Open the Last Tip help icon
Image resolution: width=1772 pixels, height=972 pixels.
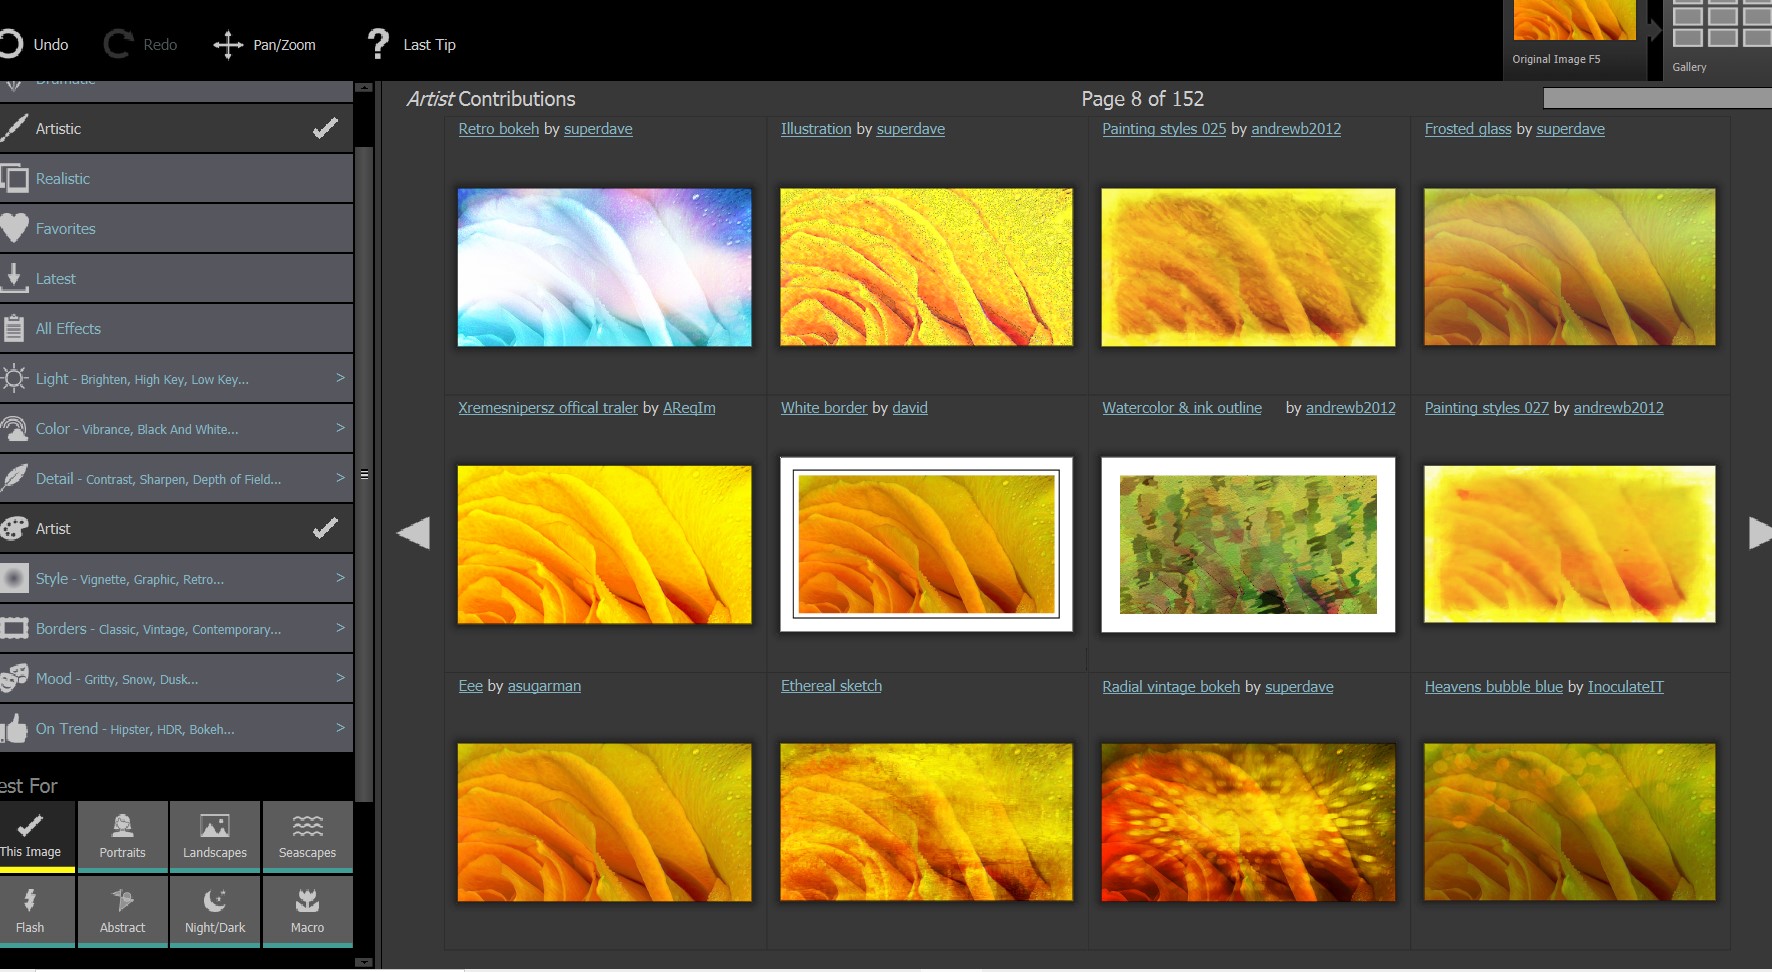click(x=378, y=44)
